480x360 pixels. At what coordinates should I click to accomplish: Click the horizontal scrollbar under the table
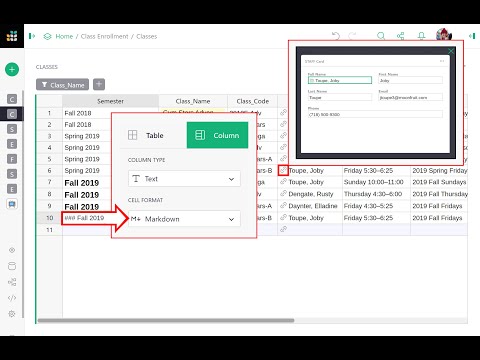[166, 320]
